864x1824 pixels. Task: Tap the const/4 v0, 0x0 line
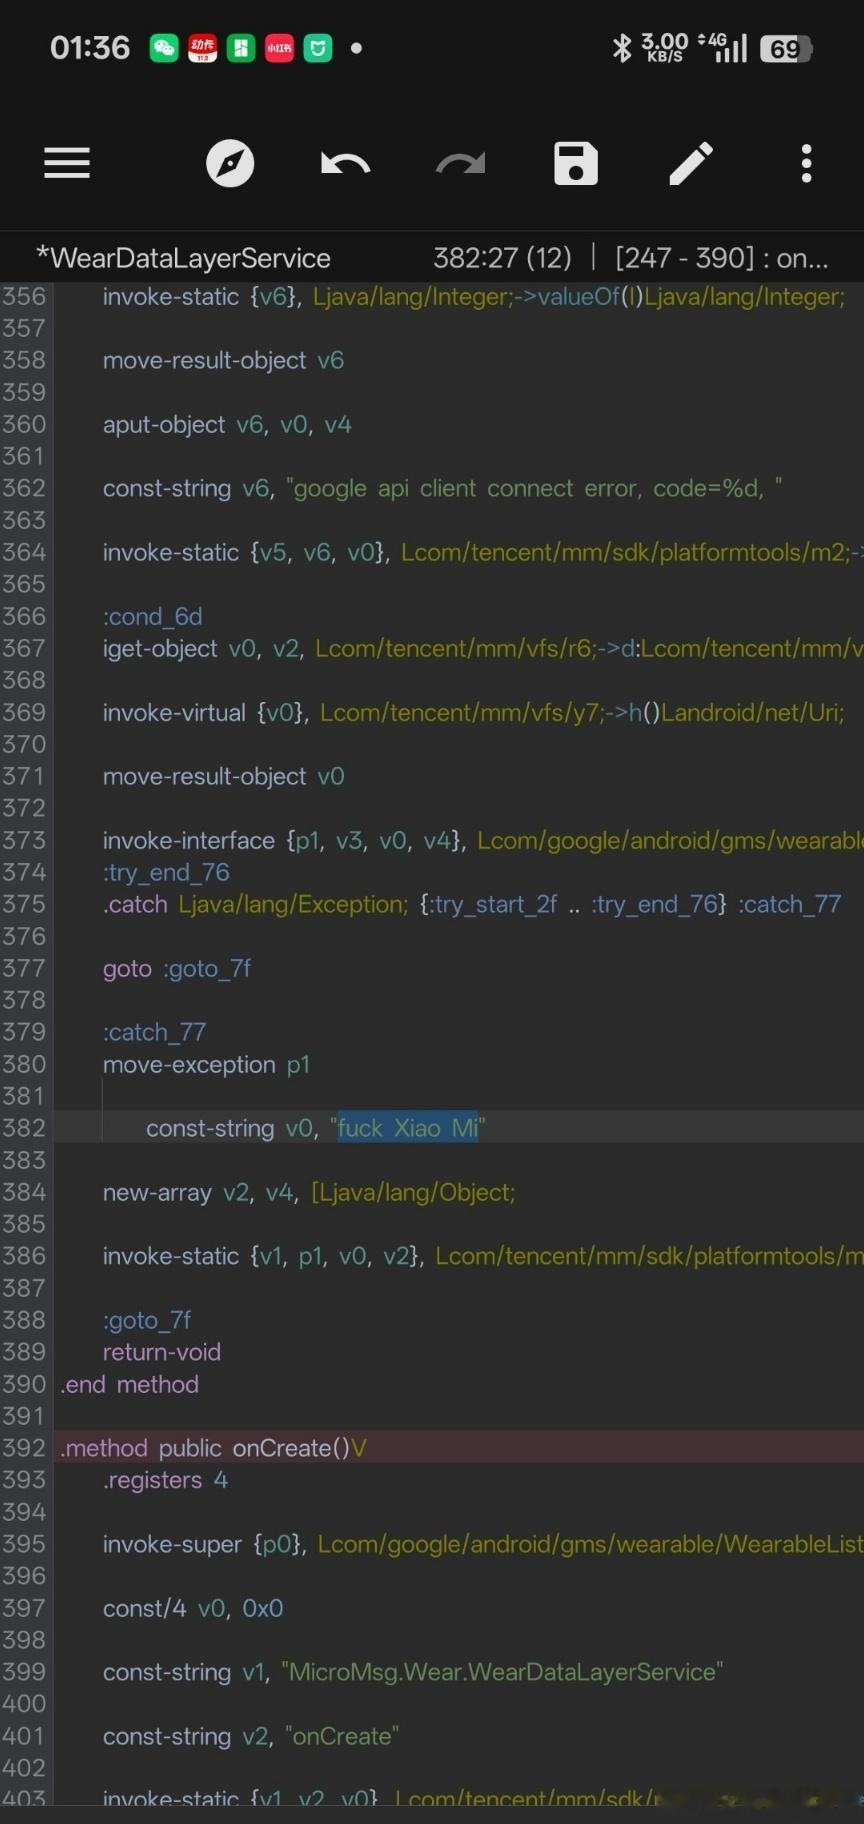[x=193, y=1608]
